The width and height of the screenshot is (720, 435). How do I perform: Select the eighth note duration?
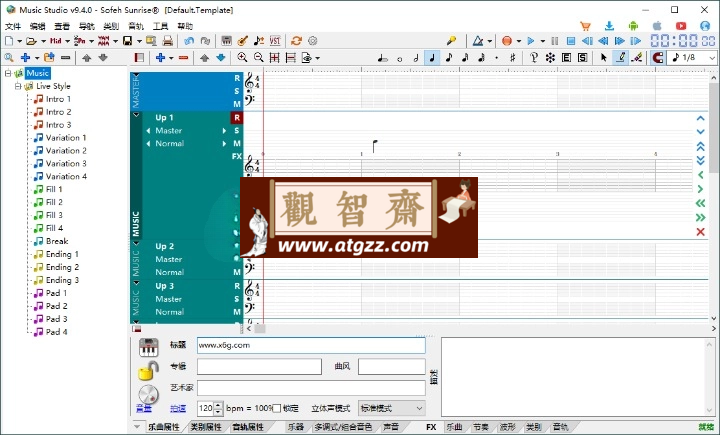[449, 58]
